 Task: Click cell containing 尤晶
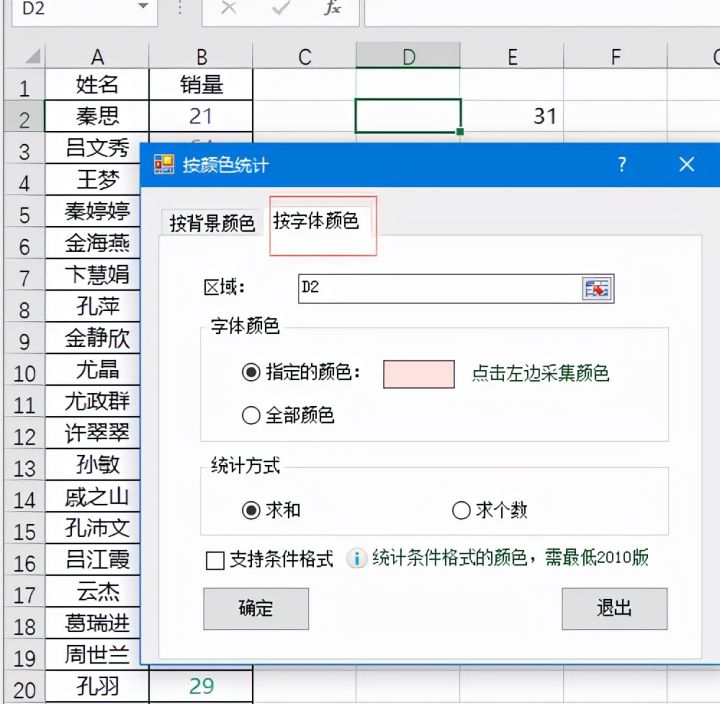pyautogui.click(x=93, y=370)
